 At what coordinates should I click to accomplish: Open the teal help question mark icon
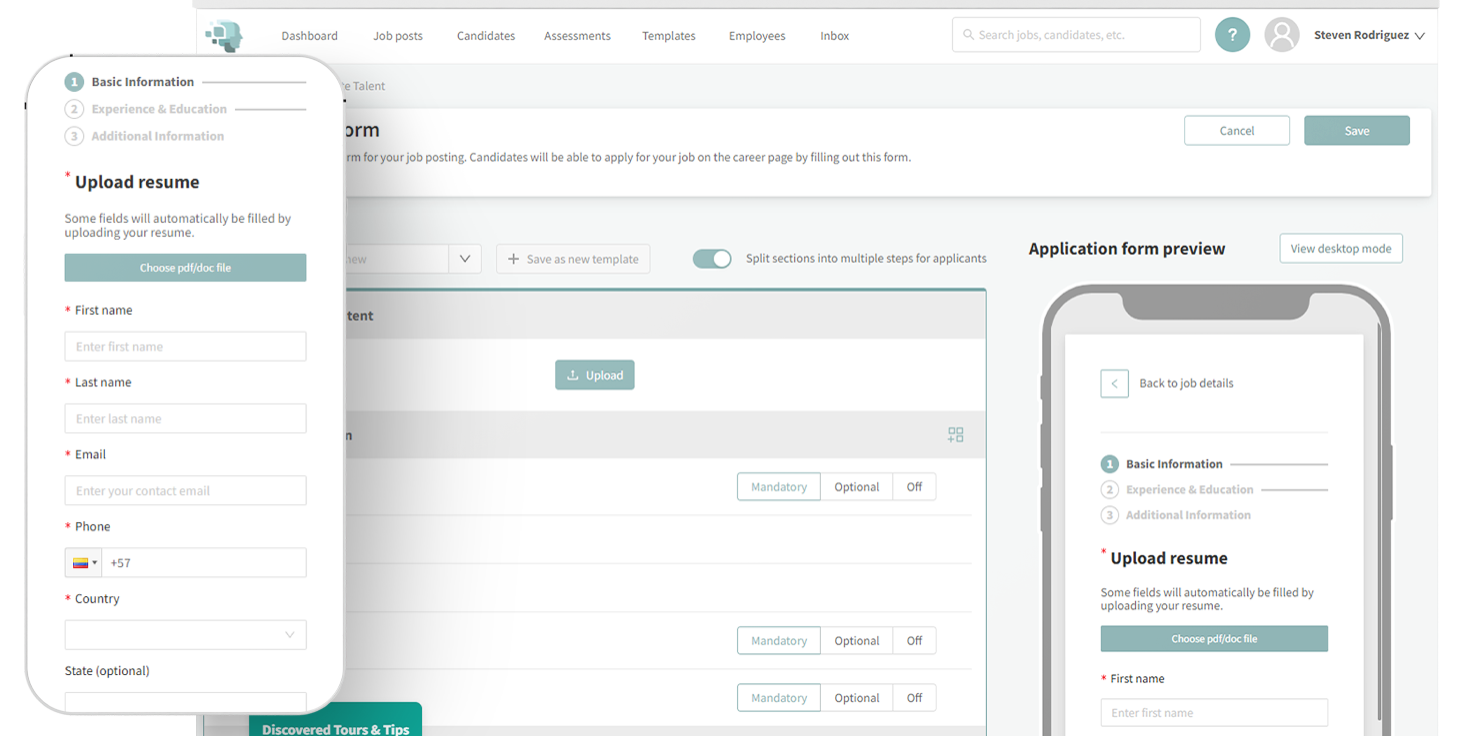pos(1232,34)
